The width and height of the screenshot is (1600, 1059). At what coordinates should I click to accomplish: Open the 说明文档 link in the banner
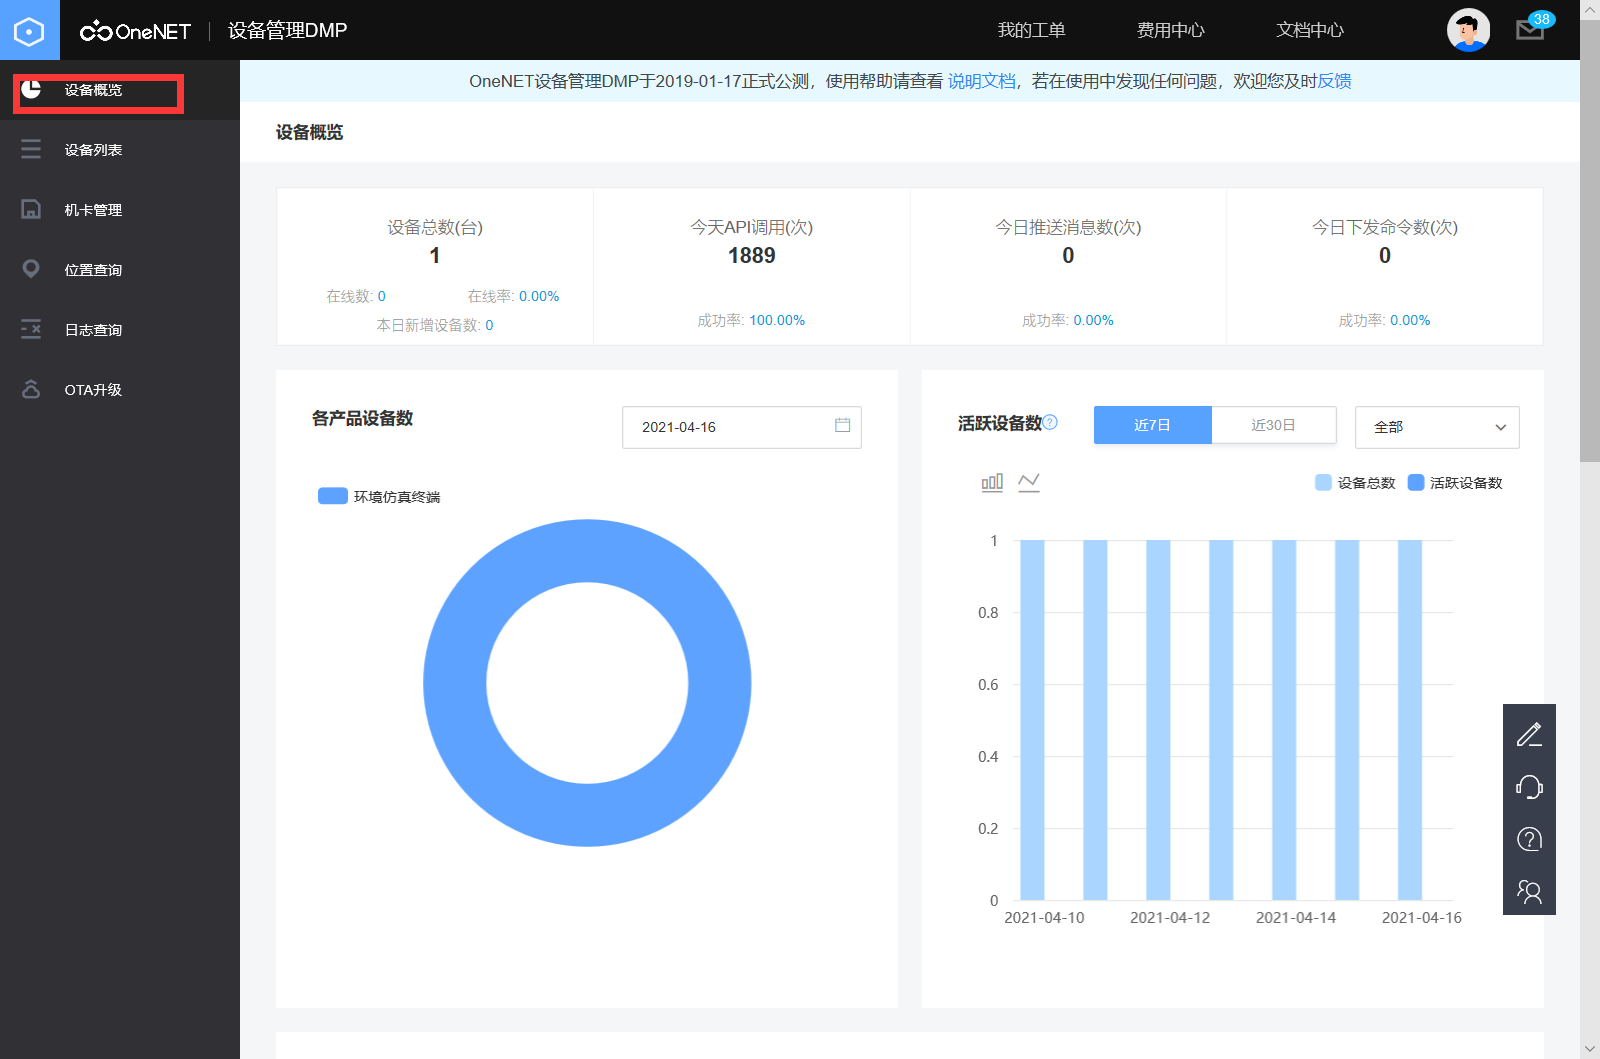point(979,81)
